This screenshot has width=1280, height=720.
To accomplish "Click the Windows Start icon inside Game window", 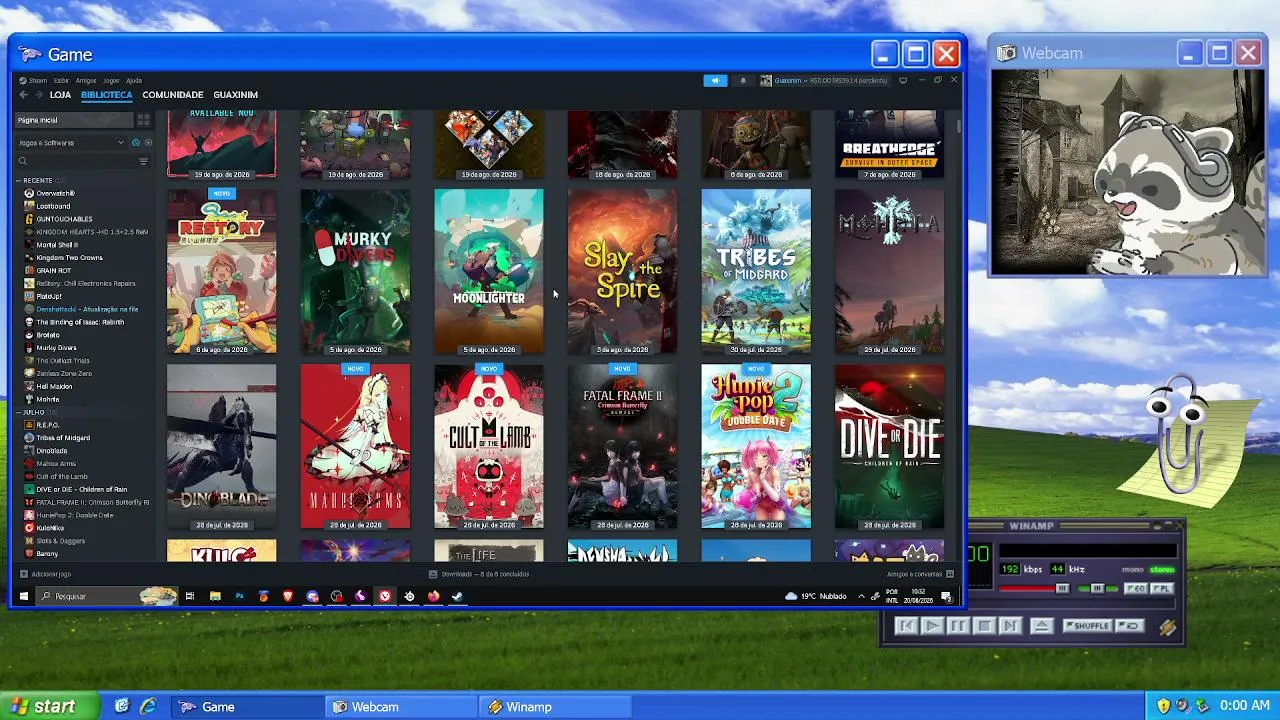I will (x=24, y=596).
